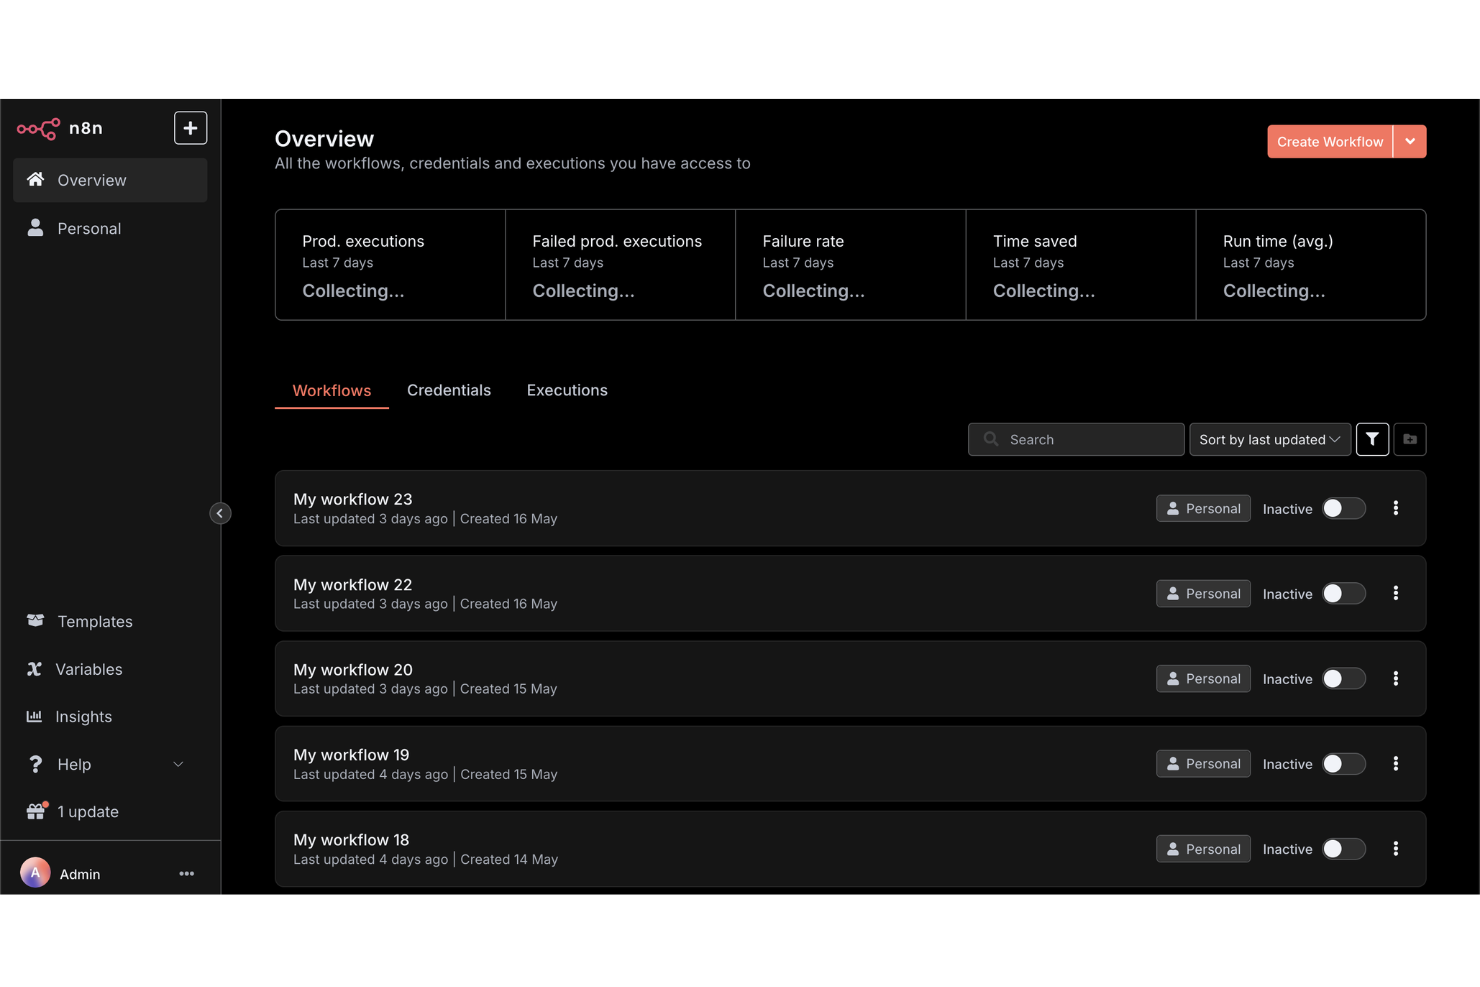Open the three-dot menu for My workflow 23
1480x987 pixels.
(x=1396, y=508)
